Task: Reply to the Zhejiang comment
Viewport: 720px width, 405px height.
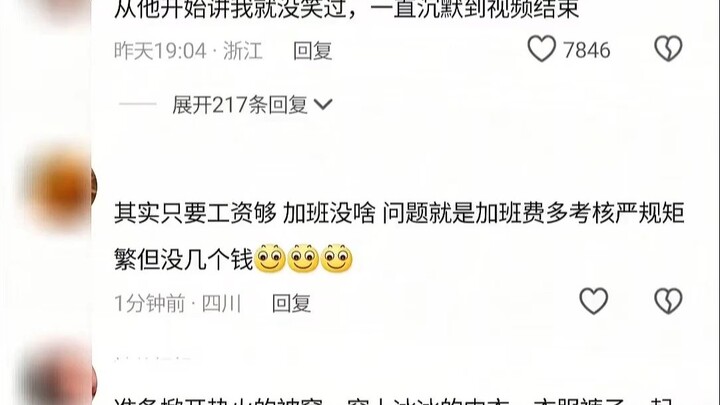Action: coord(313,51)
